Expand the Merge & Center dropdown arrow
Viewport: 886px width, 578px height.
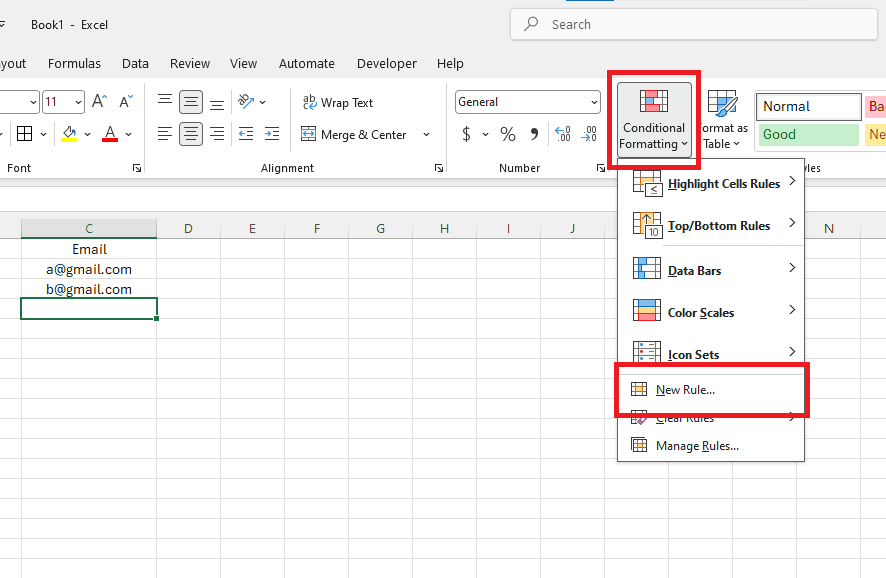click(x=427, y=134)
